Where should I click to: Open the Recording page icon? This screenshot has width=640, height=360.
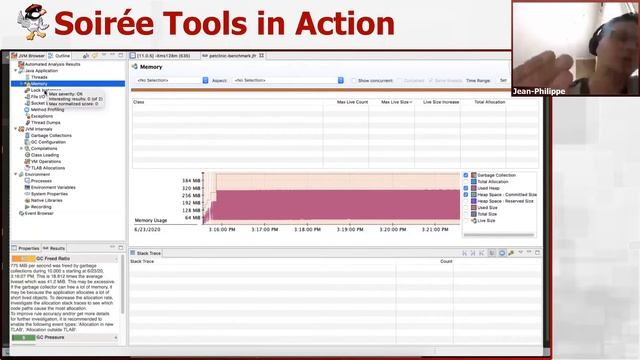(27, 207)
